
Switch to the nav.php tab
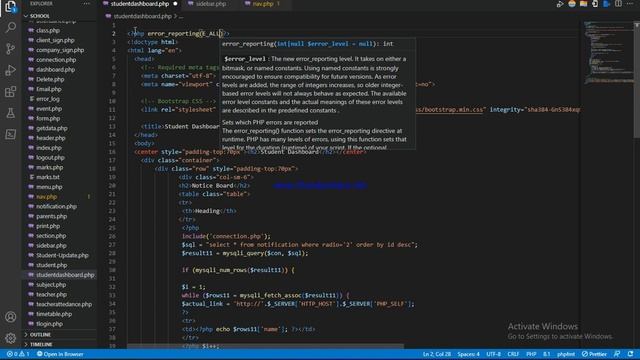[x=262, y=4]
